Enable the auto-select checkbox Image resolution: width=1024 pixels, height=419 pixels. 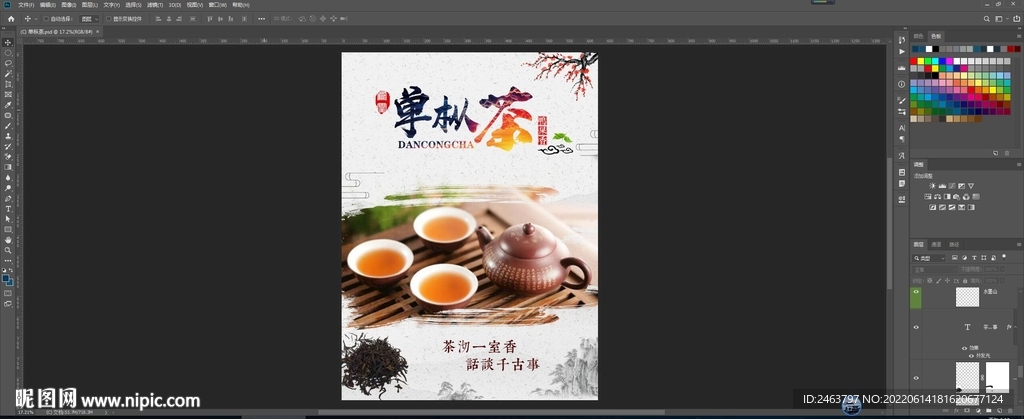(x=46, y=19)
